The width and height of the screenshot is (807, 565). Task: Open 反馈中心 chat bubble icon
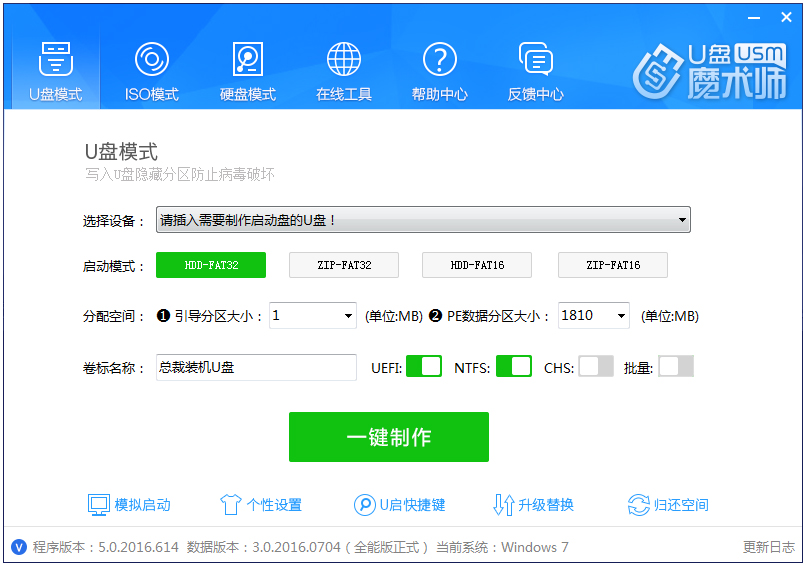535,60
